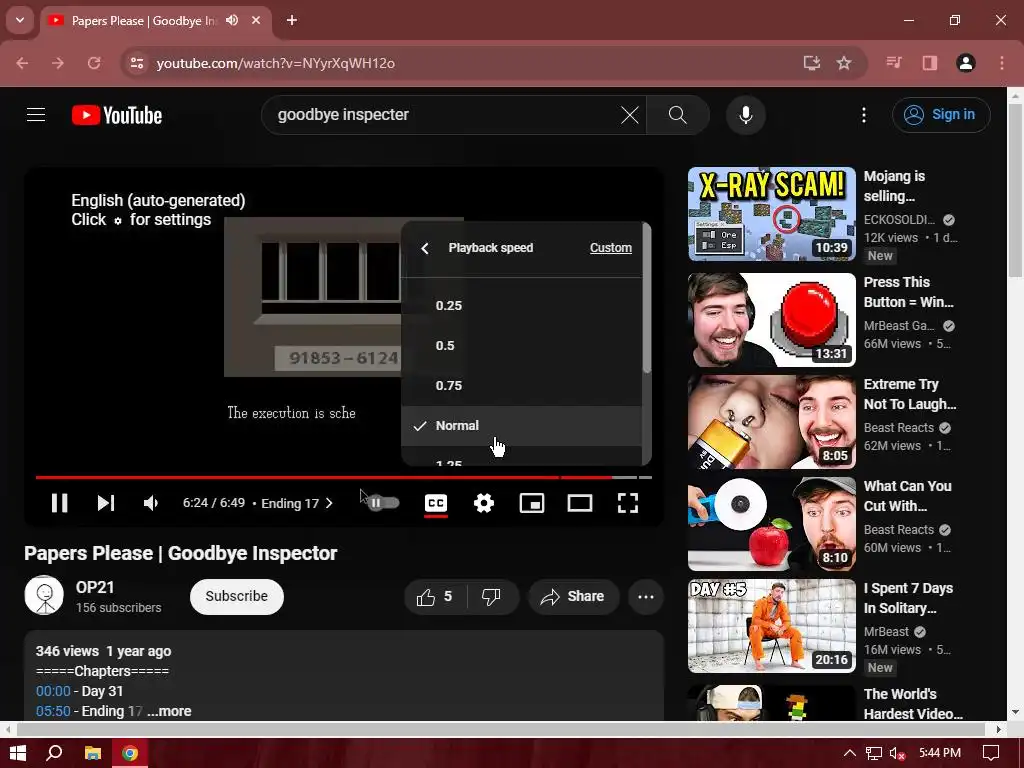Screen dimensions: 1024x768
Task: Open Chrome three-dot menu
Action: point(1002,63)
